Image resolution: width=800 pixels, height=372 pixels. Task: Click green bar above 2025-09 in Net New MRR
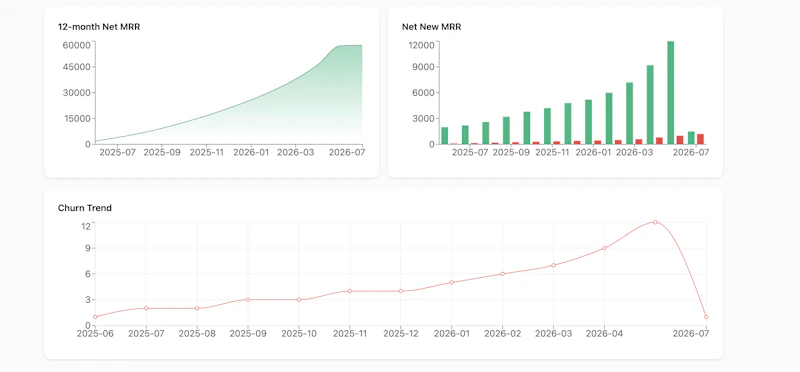click(506, 131)
